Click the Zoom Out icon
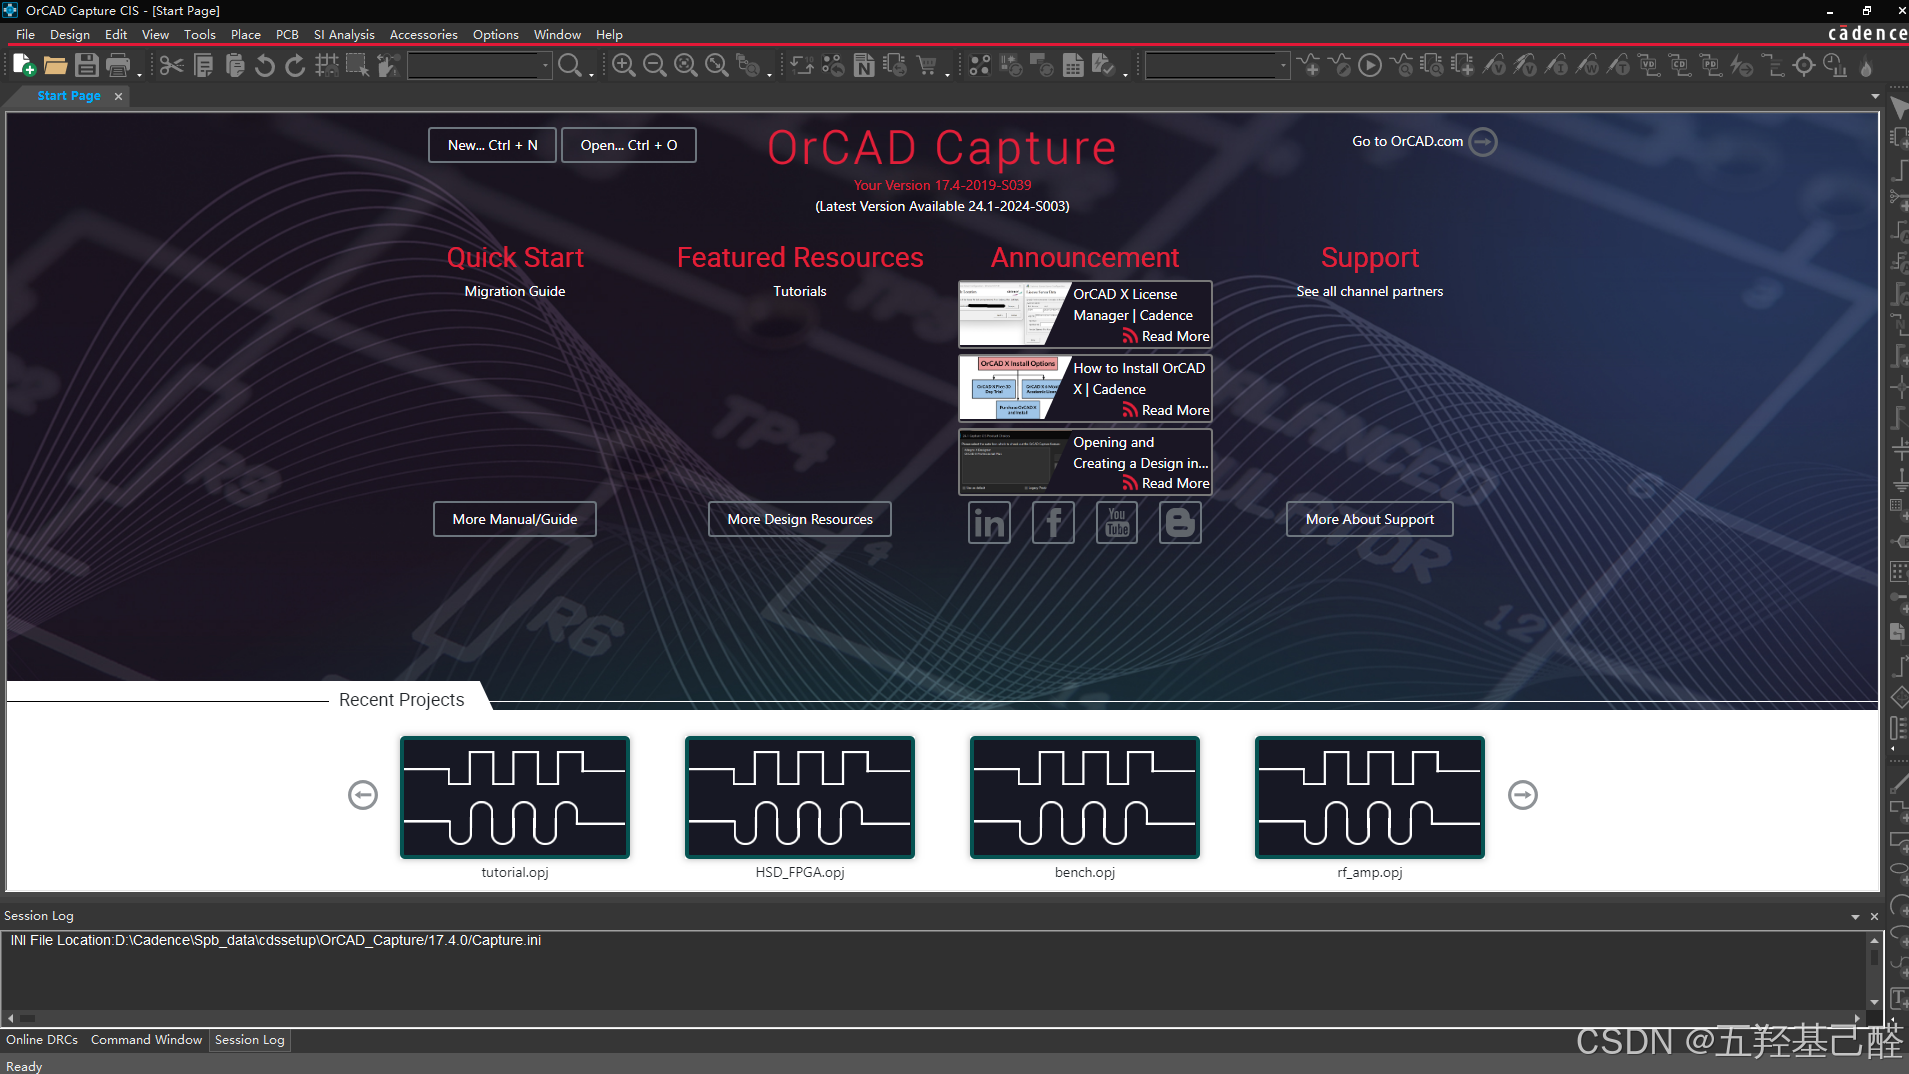 pos(655,66)
